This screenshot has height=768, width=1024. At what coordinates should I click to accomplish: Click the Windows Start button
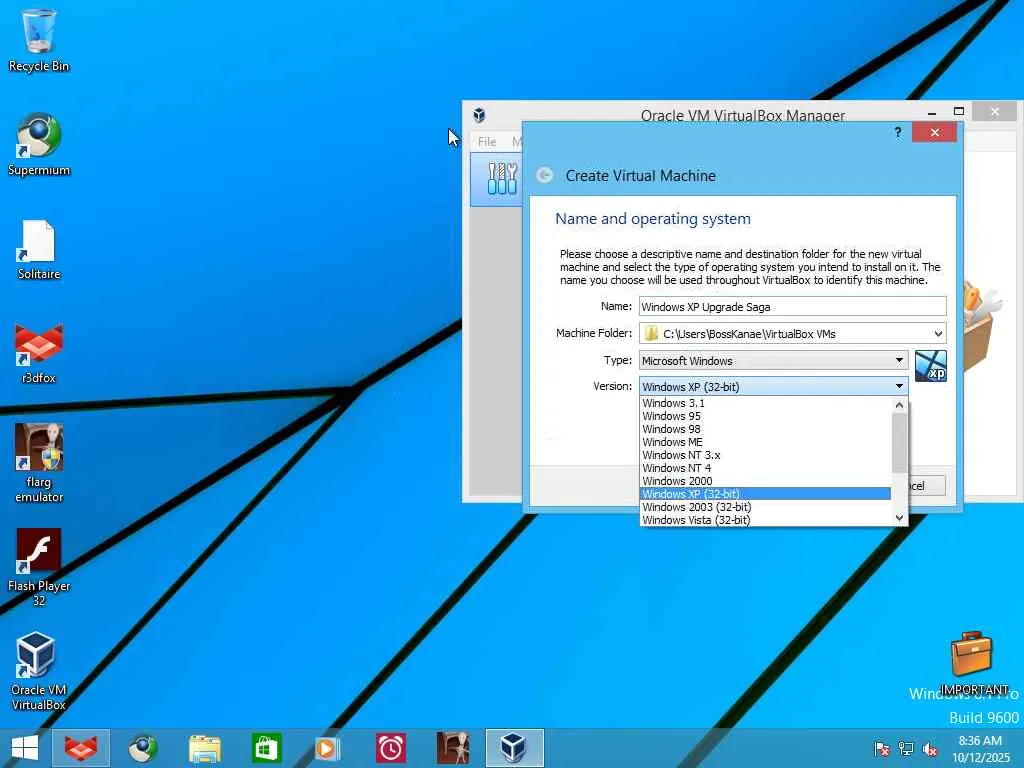(25, 748)
